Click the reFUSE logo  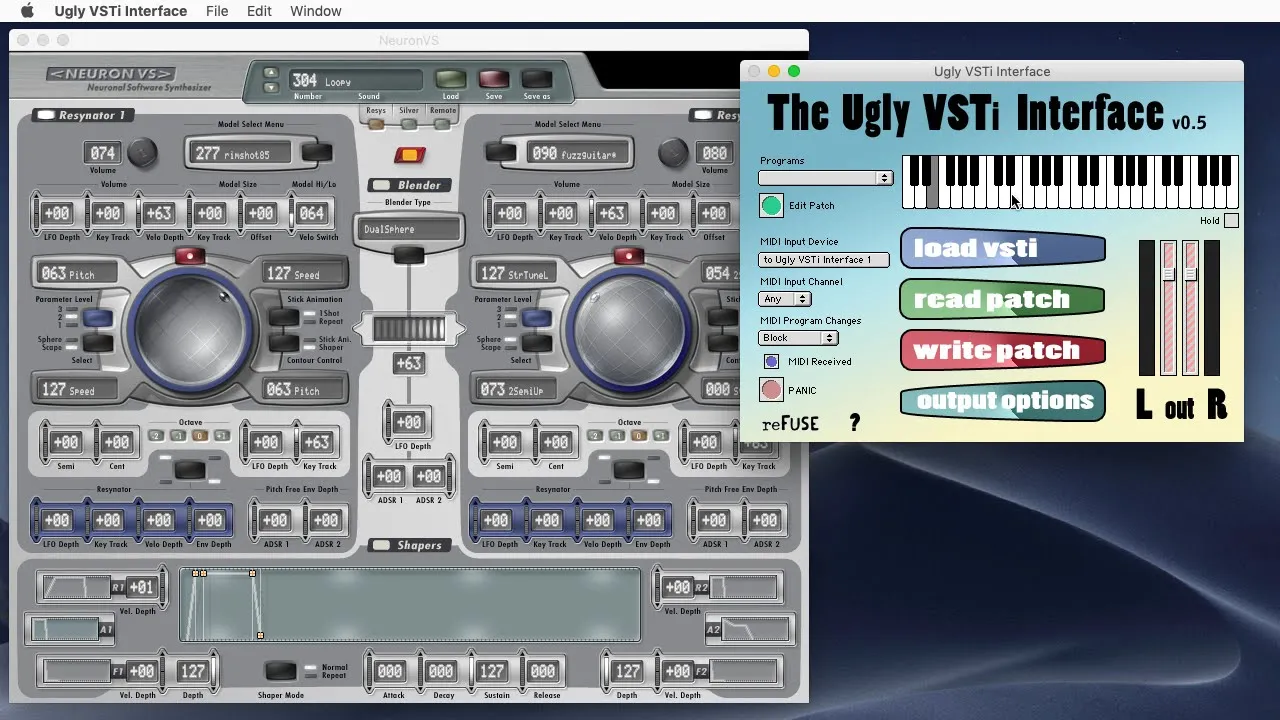point(790,424)
